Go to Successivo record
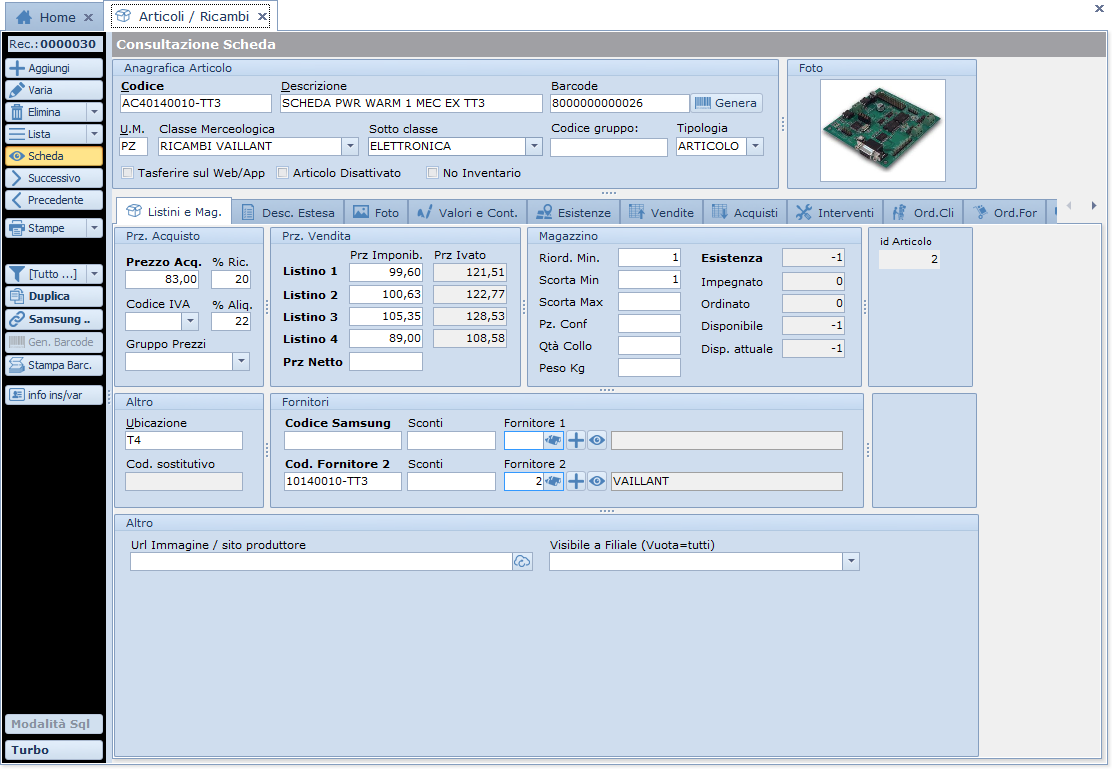1112x769 pixels. point(54,178)
